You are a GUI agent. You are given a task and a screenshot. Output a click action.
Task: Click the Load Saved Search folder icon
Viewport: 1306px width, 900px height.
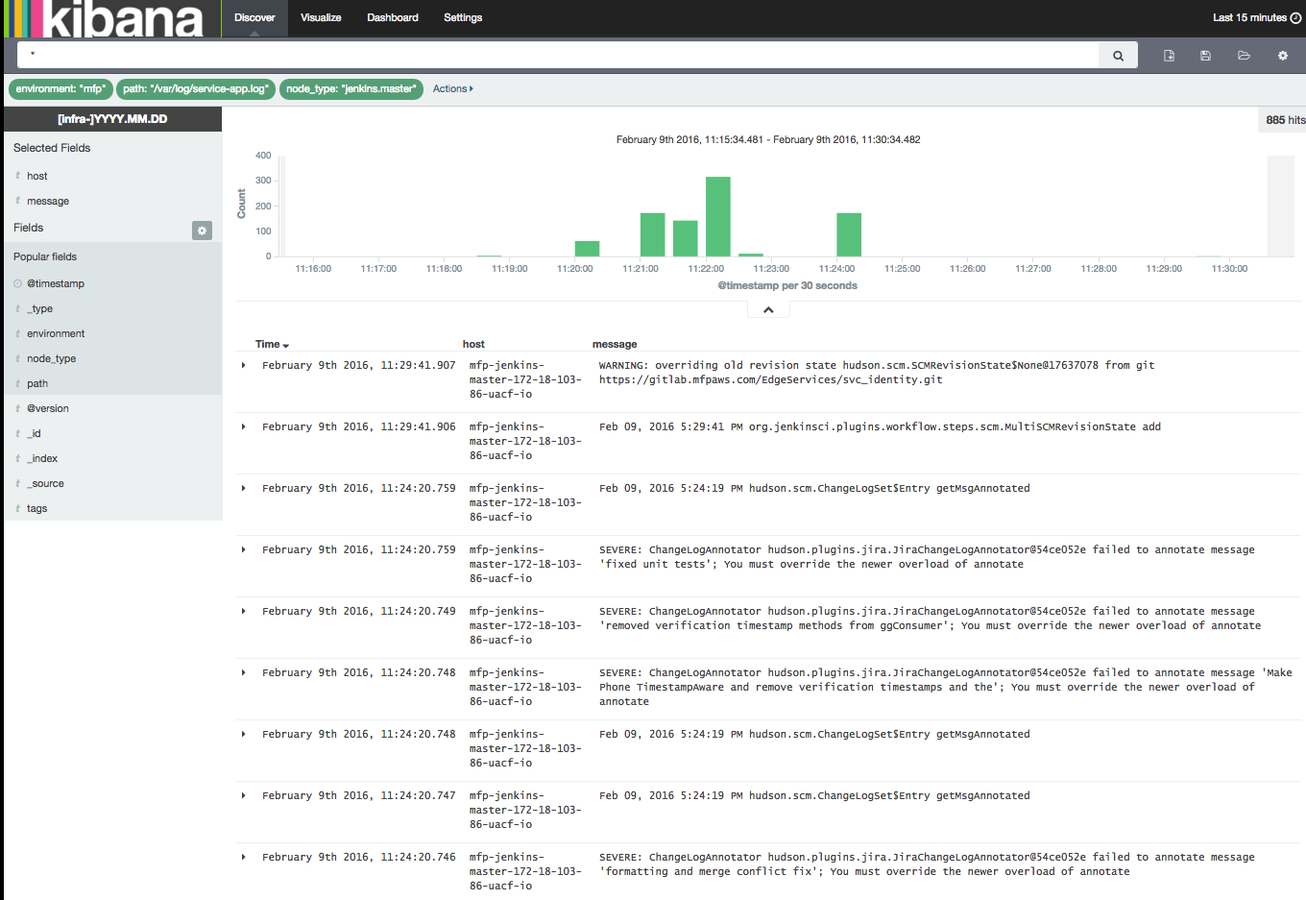[x=1244, y=56]
